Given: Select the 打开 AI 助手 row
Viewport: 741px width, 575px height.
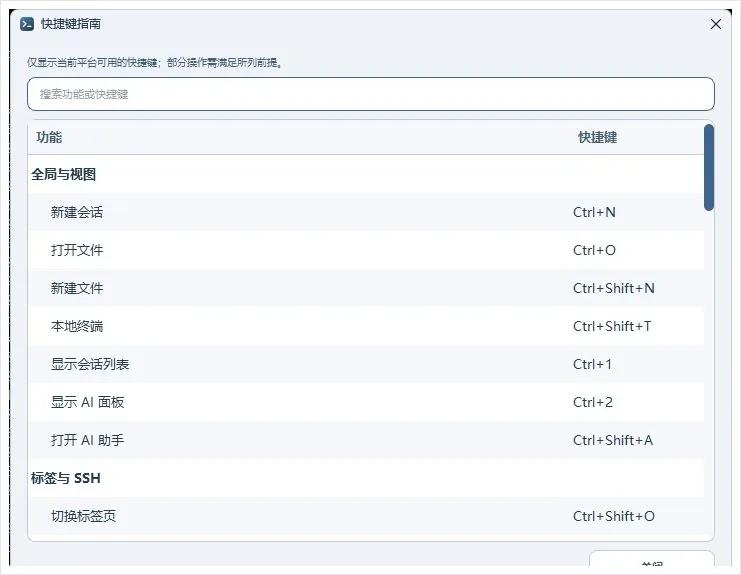Looking at the screenshot, I should tap(366, 440).
